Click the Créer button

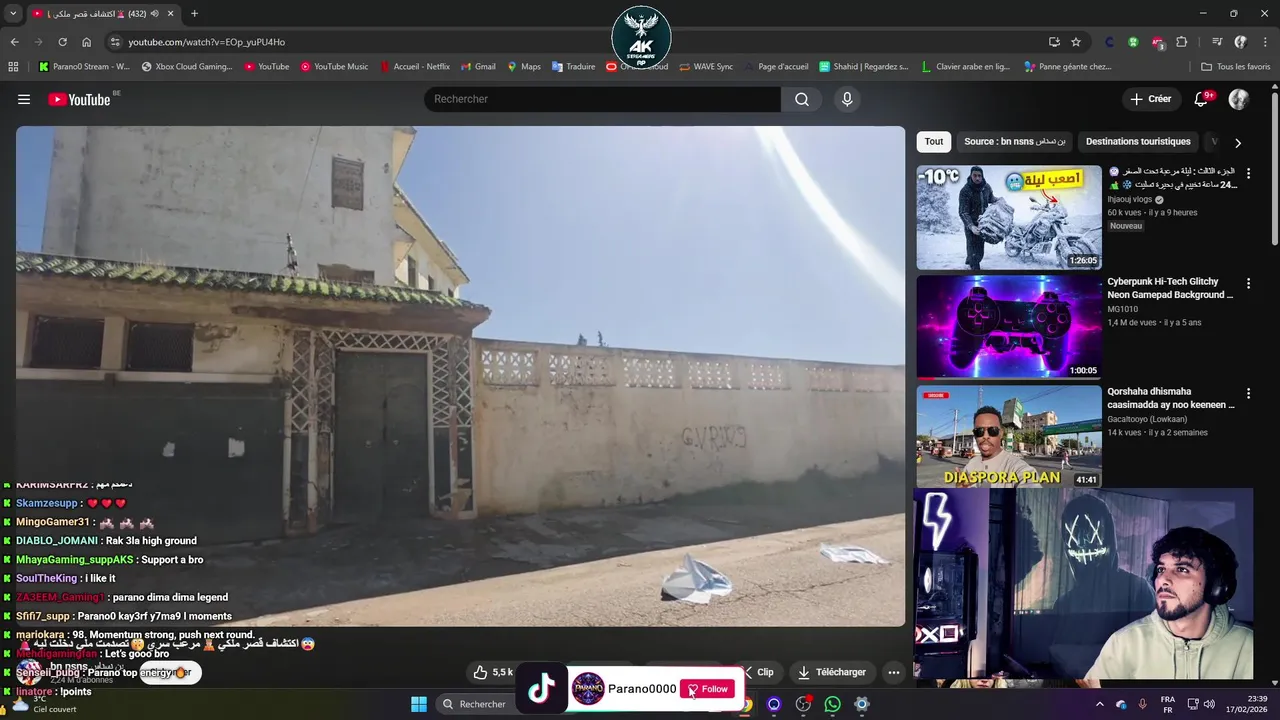1150,99
